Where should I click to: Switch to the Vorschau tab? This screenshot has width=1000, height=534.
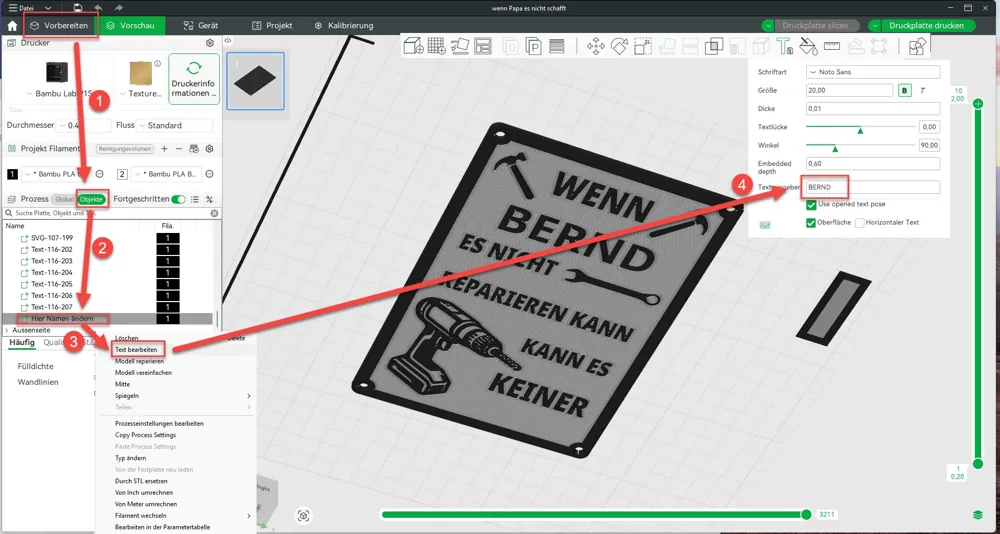click(x=131, y=26)
